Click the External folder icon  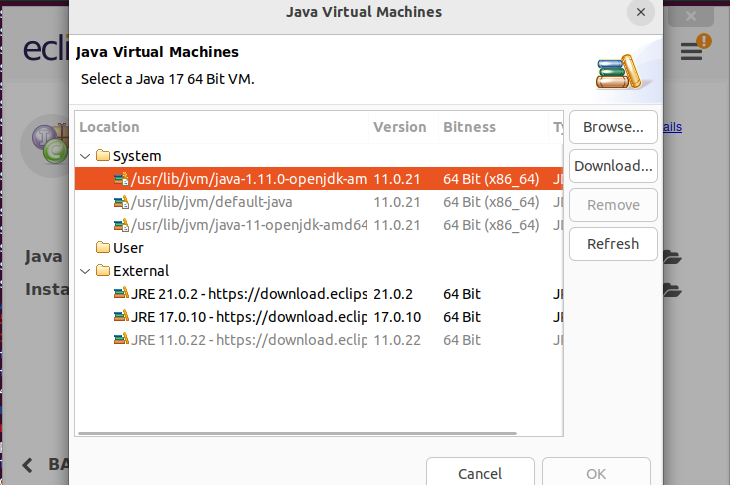(103, 270)
